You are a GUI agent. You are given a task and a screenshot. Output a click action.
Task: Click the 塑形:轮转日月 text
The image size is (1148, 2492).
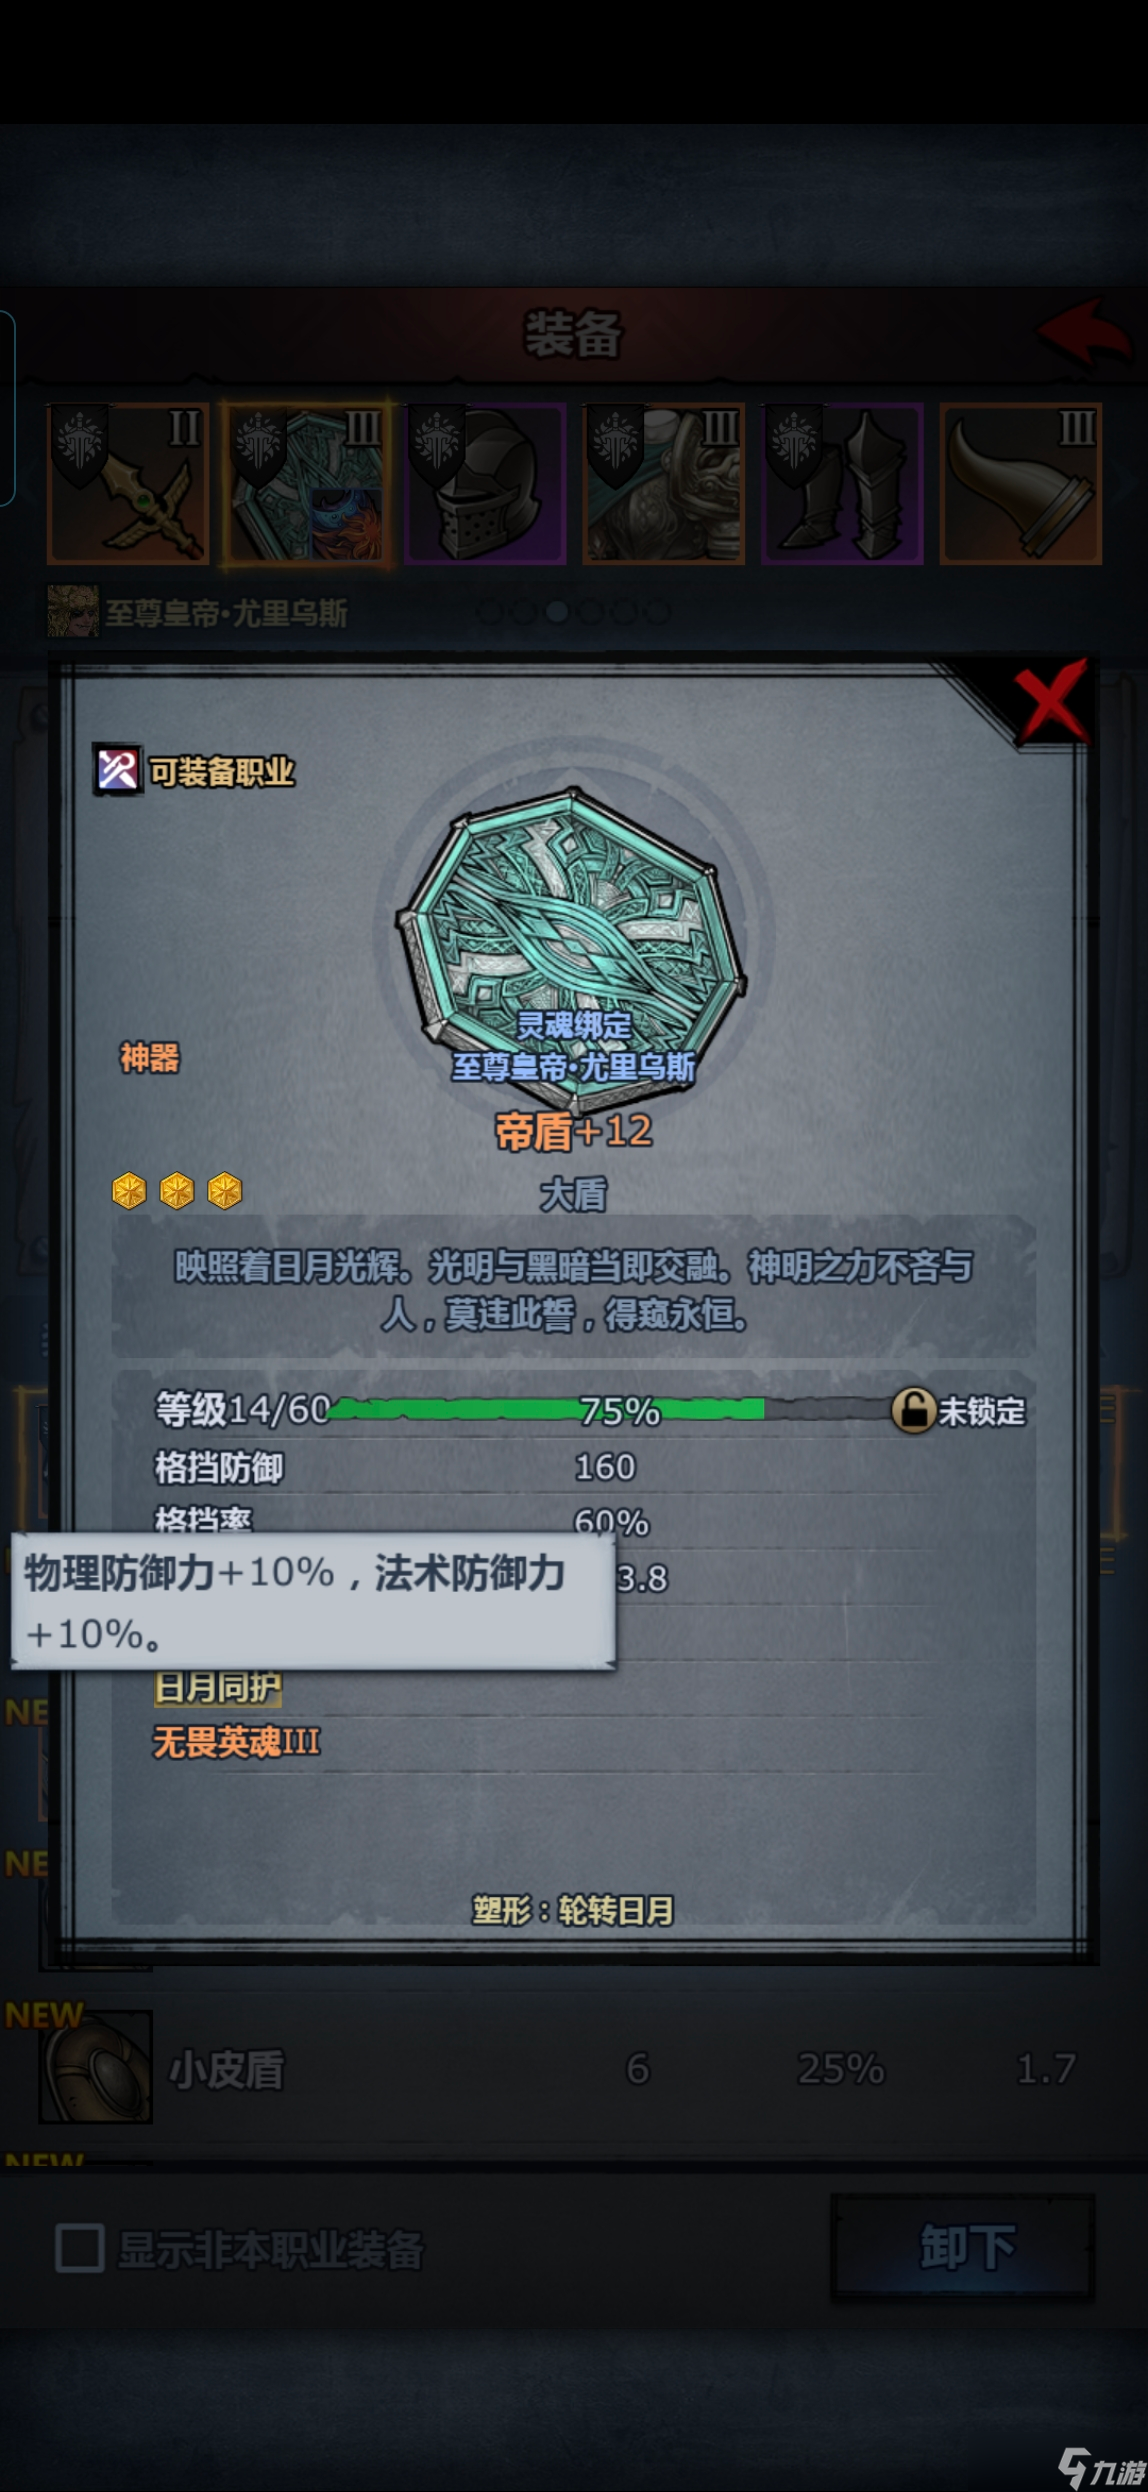573,1911
